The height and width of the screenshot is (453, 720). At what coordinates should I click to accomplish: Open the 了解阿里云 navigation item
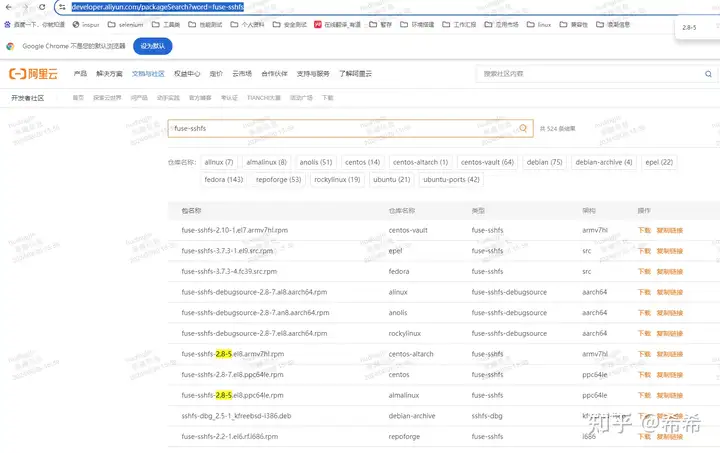point(355,73)
